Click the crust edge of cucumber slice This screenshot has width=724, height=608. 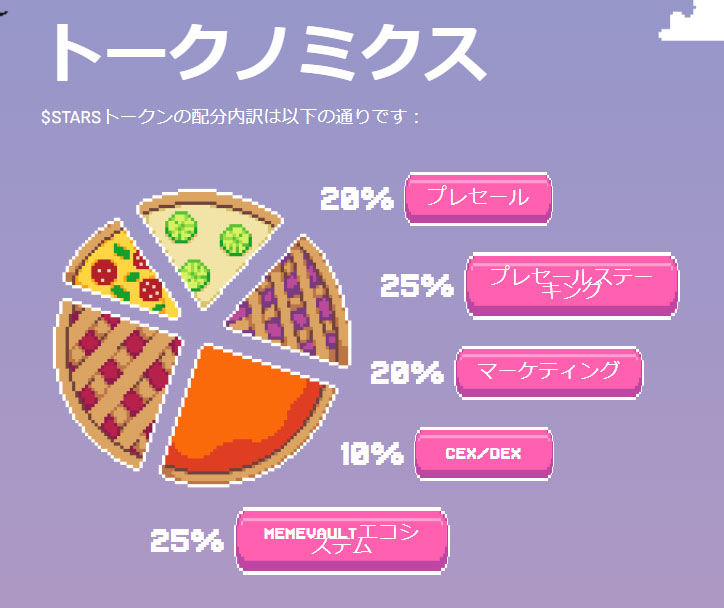coord(210,199)
